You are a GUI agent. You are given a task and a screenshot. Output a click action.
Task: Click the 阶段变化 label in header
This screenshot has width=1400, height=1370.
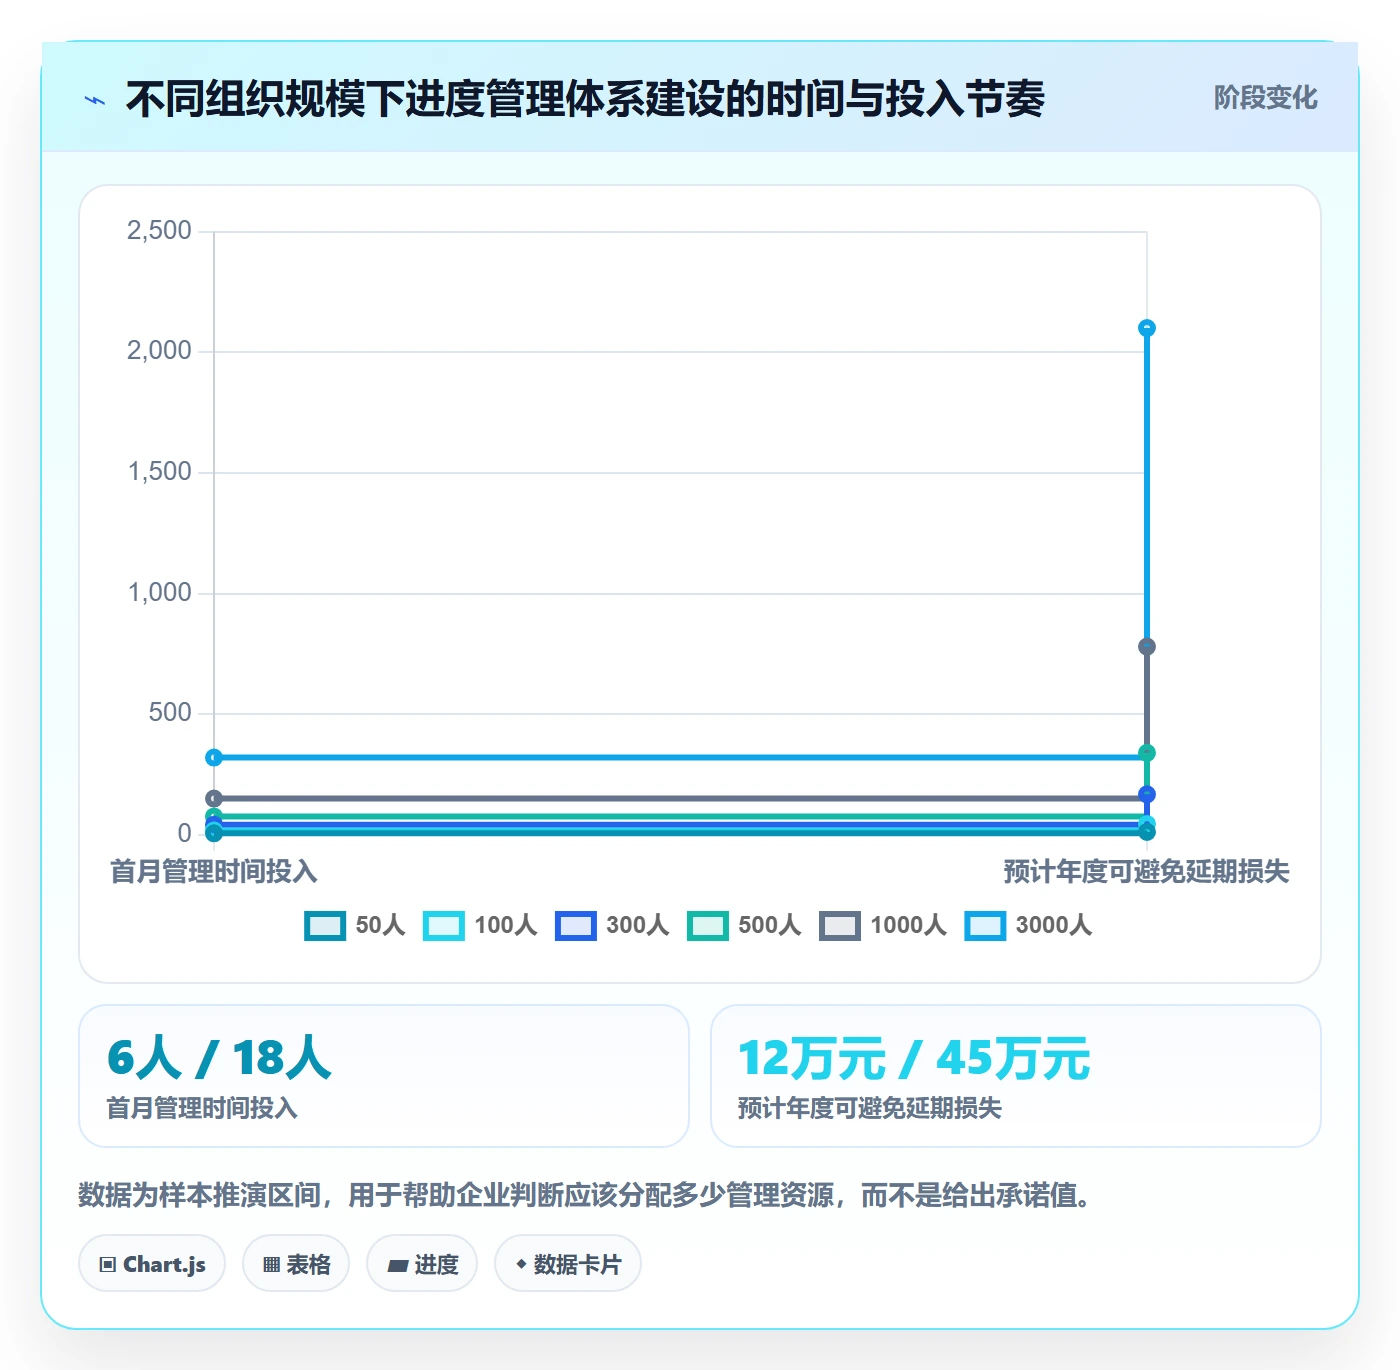1265,98
